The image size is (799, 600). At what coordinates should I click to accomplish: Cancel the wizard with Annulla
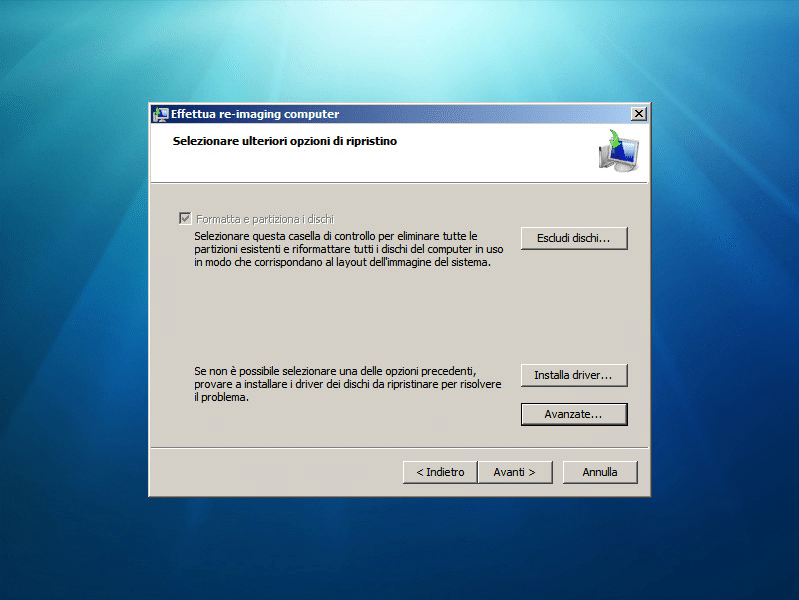(x=600, y=472)
